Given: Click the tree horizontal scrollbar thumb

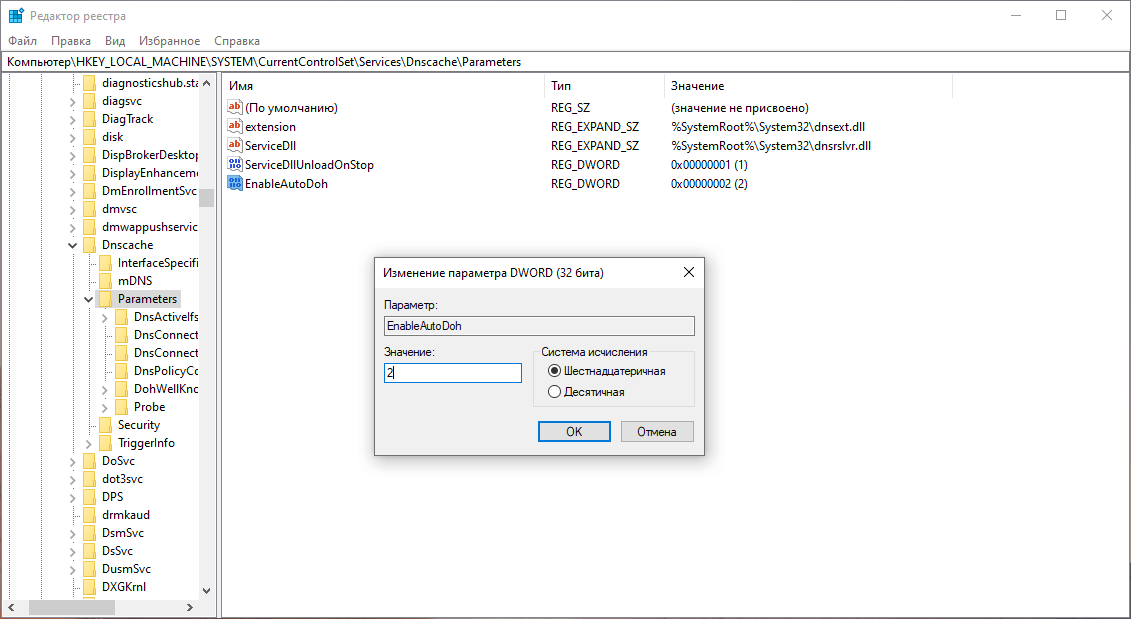Looking at the screenshot, I should tap(71, 607).
